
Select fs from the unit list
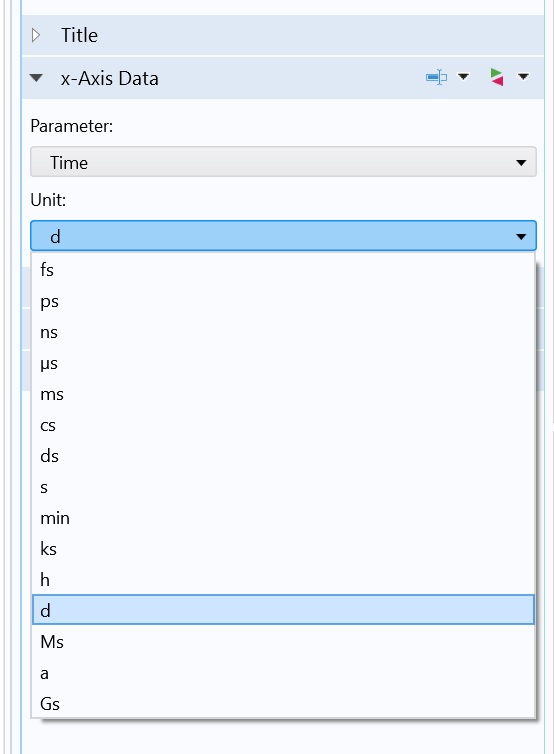(x=283, y=270)
